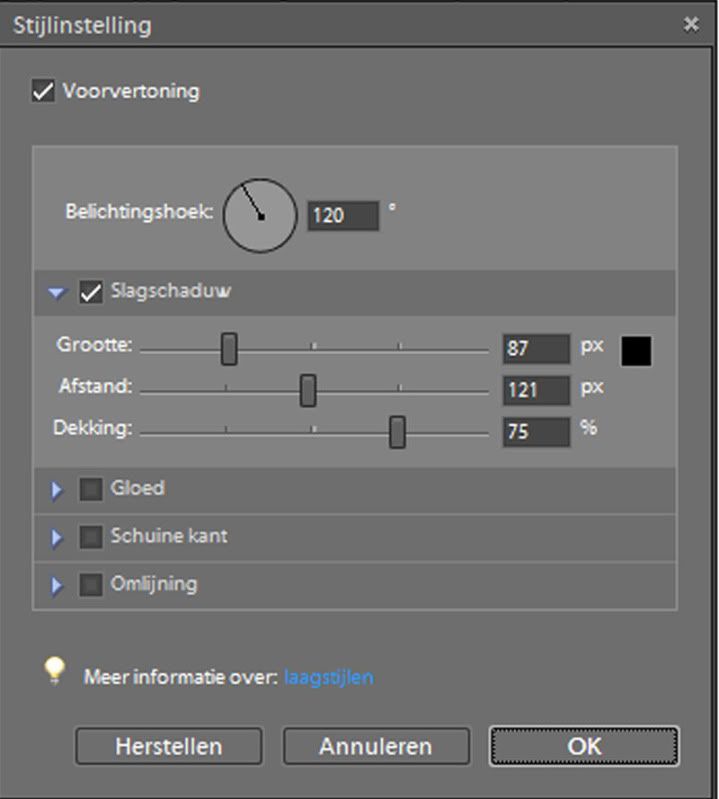Confirm with the OK button
The width and height of the screenshot is (719, 799).
584,747
